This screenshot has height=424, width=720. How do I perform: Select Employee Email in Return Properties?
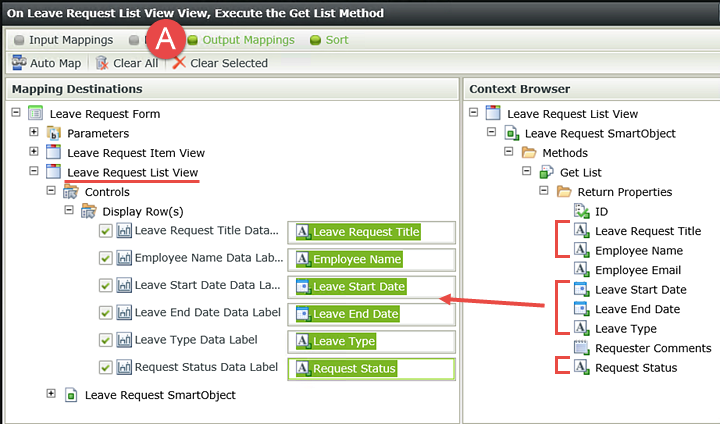638,270
